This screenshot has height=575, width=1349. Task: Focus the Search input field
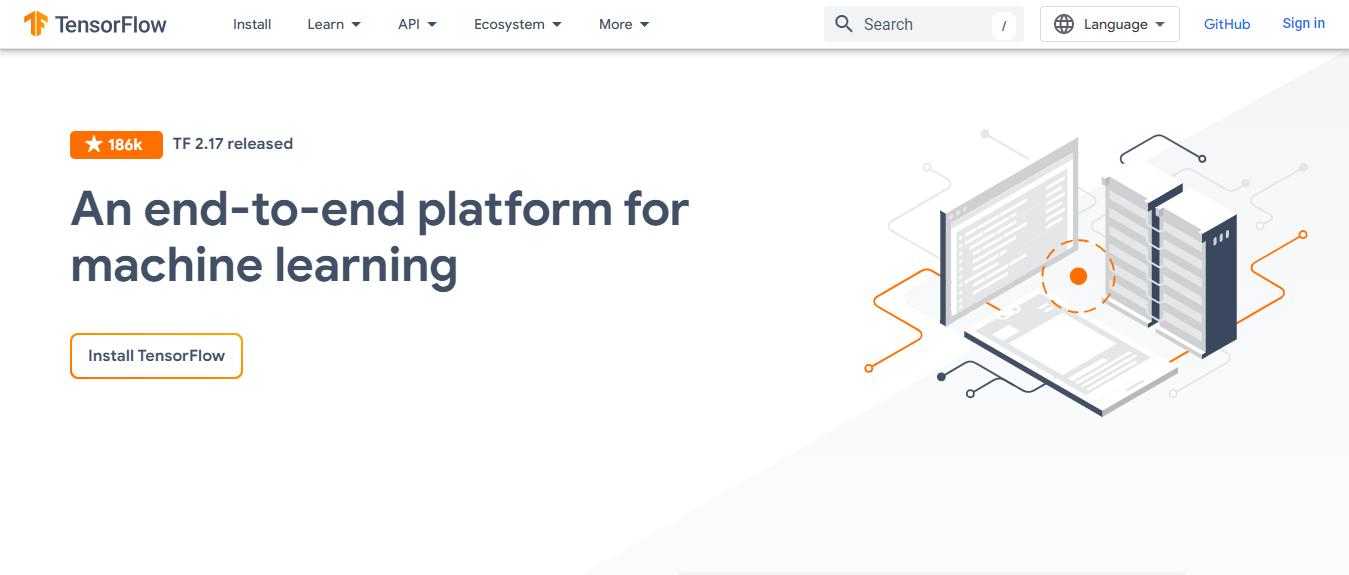(924, 24)
